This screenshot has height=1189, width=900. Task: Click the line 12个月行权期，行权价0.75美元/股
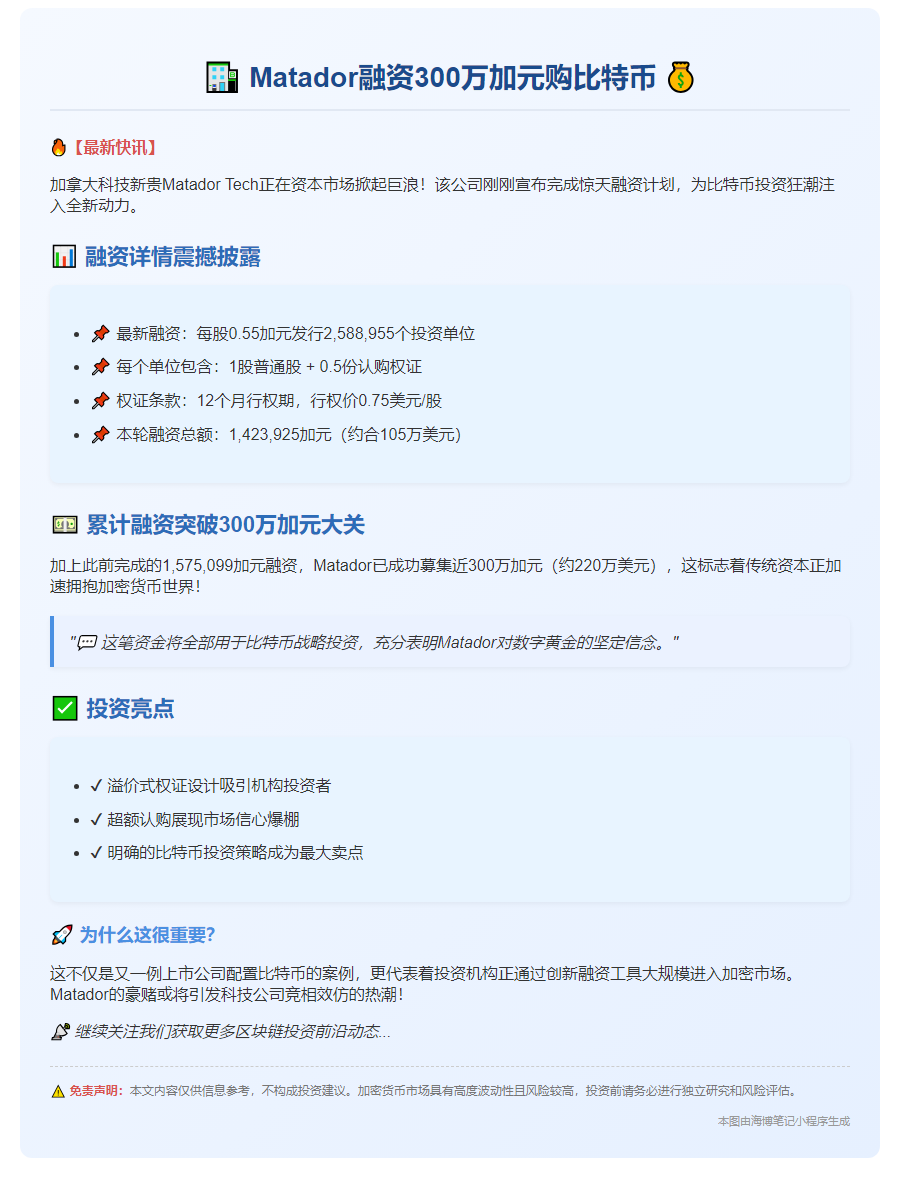[x=319, y=401]
